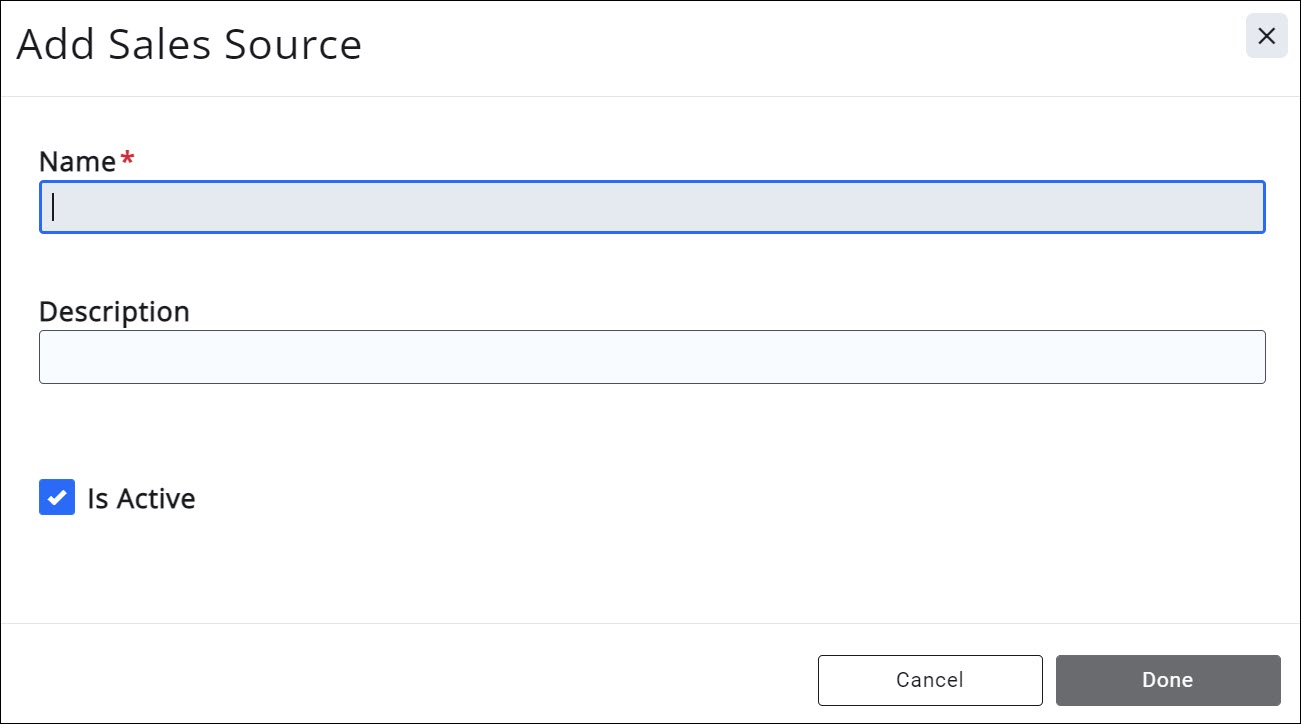Click the Is Active label text
Viewport: 1301px width, 724px height.
coord(141,498)
